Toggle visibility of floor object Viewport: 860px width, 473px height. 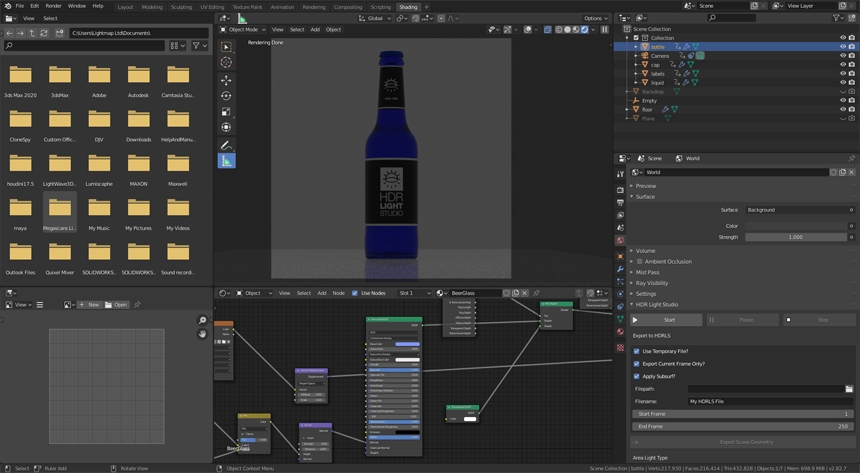coord(843,109)
